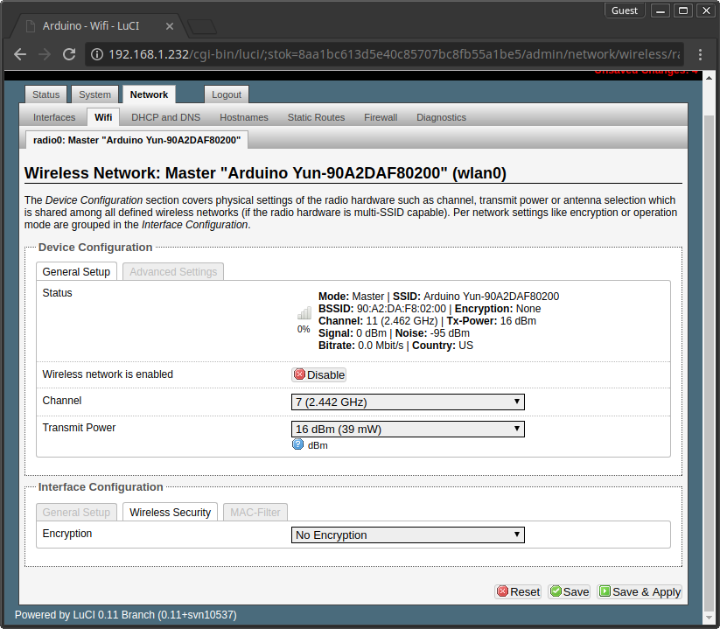The height and width of the screenshot is (629, 720).
Task: Click the SSID Arduino Yun-90A2DAF80200 status text
Action: [x=476, y=296]
